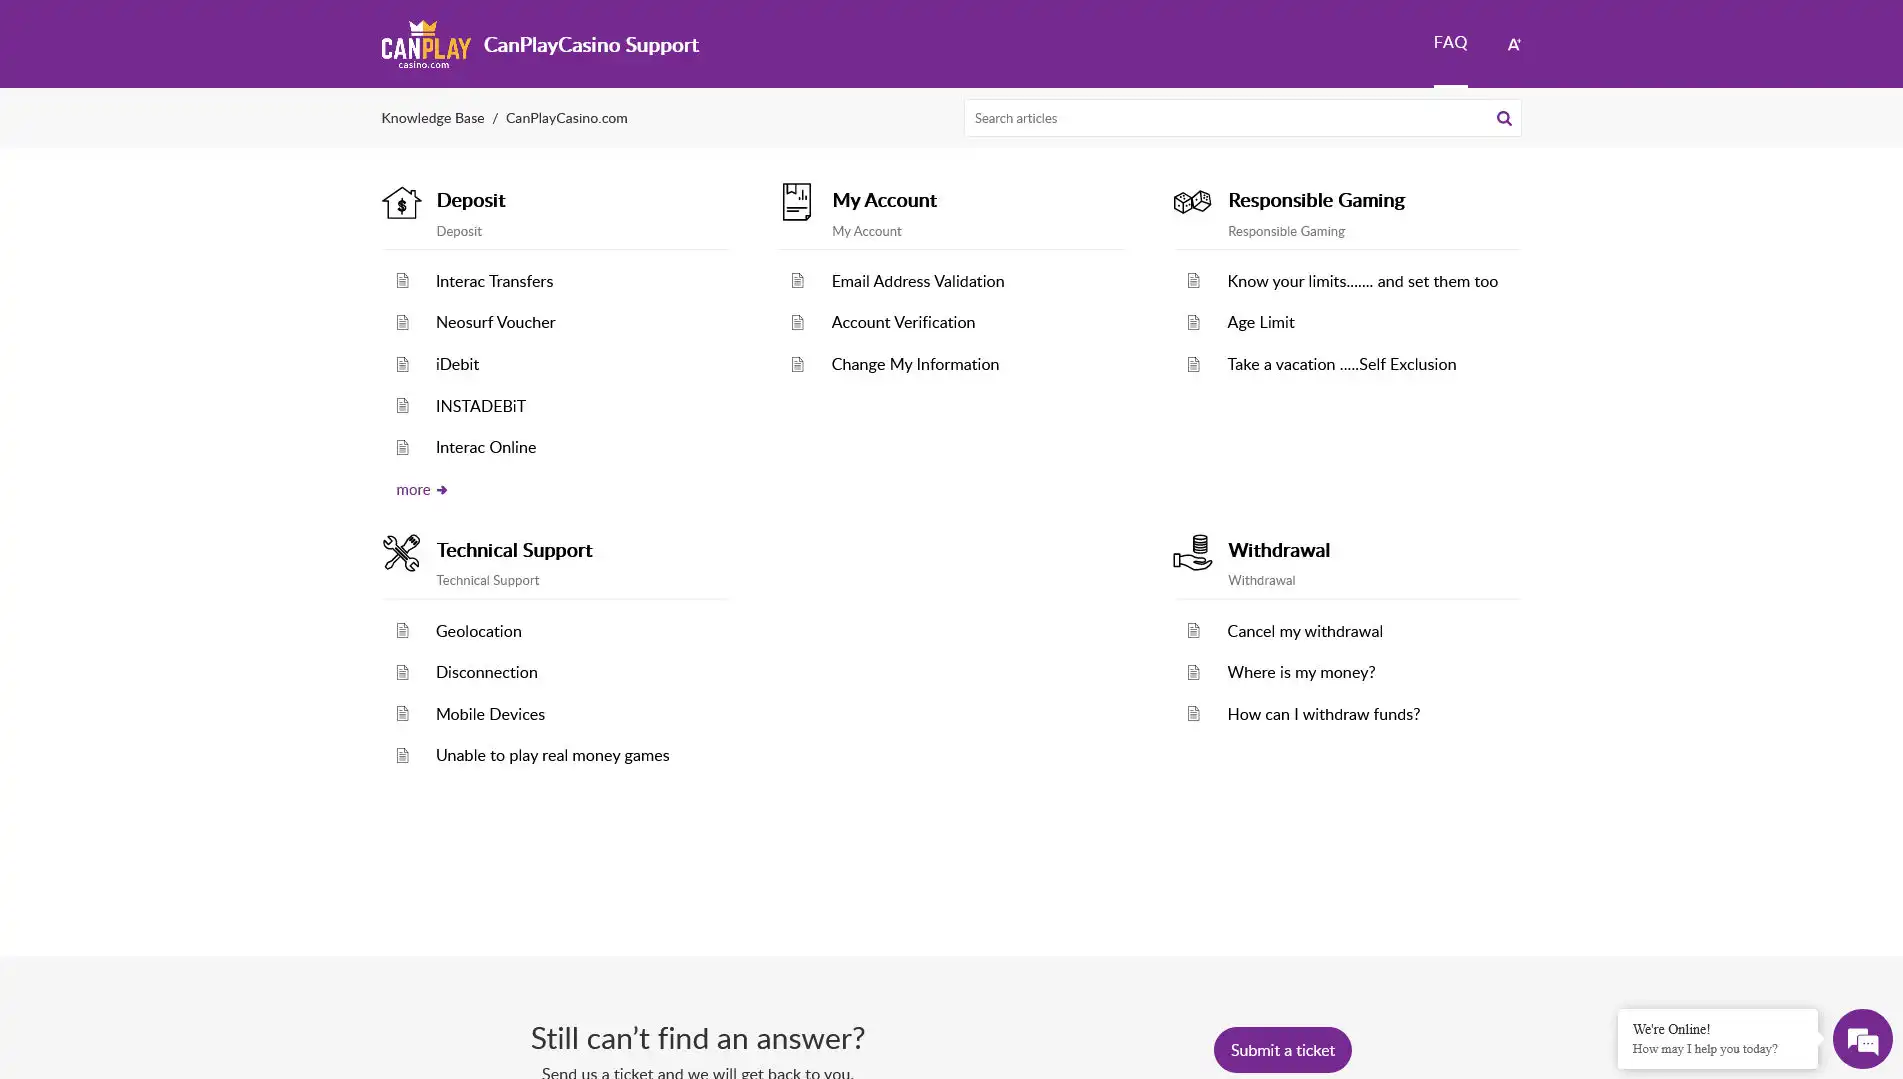Click document icon beside Account Verification
Viewport: 1903px width, 1079px height.
[798, 322]
